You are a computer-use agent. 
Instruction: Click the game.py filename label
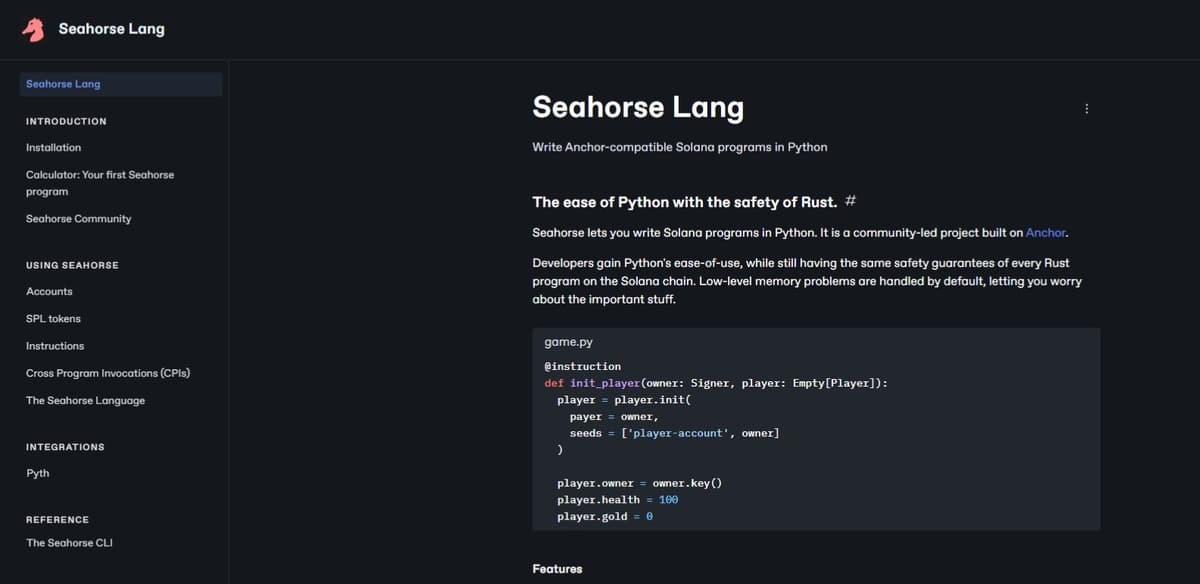click(568, 342)
